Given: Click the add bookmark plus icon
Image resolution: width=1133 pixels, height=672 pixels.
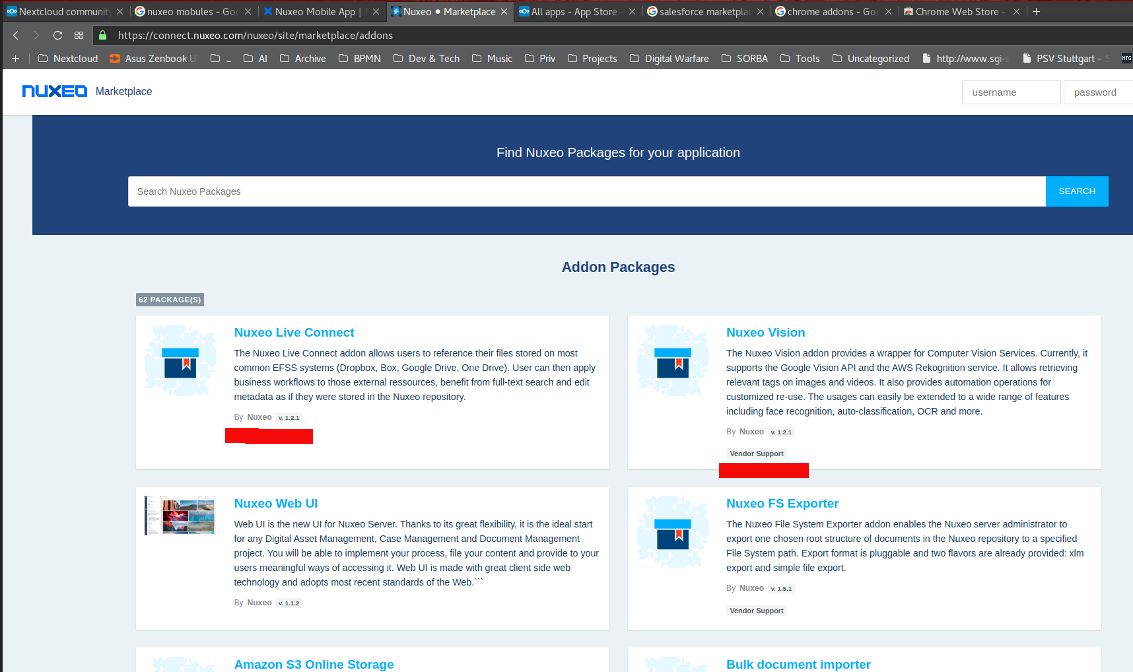Looking at the screenshot, I should click(x=15, y=59).
